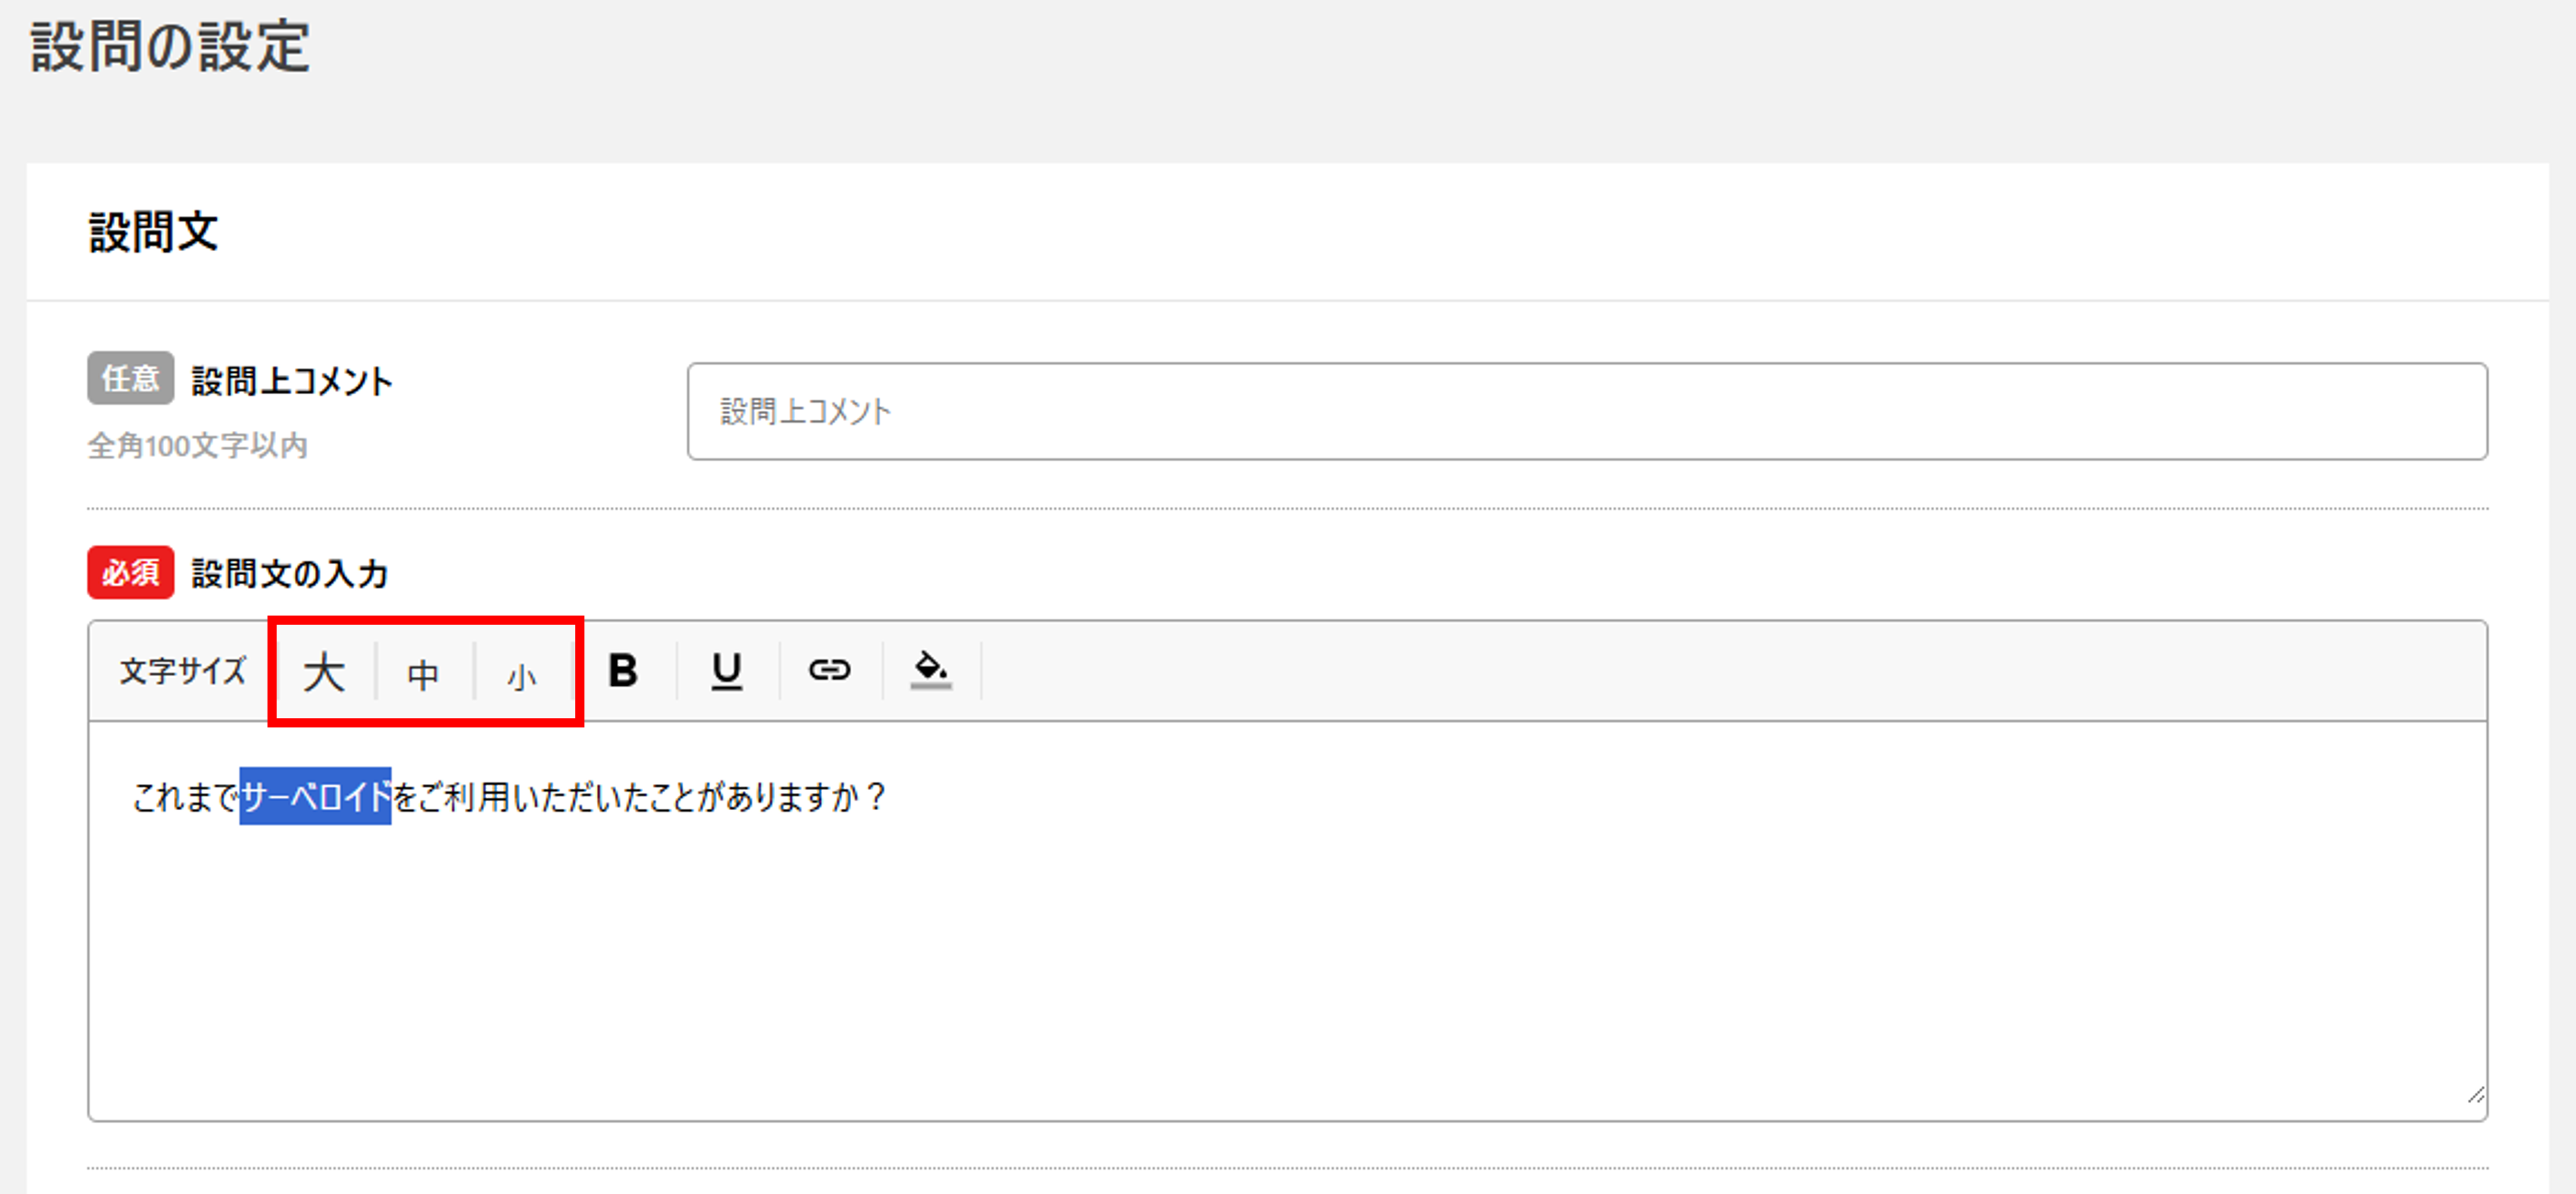Click the 設問上コメント input field
The image size is (2576, 1194).
pyautogui.click(x=1586, y=411)
